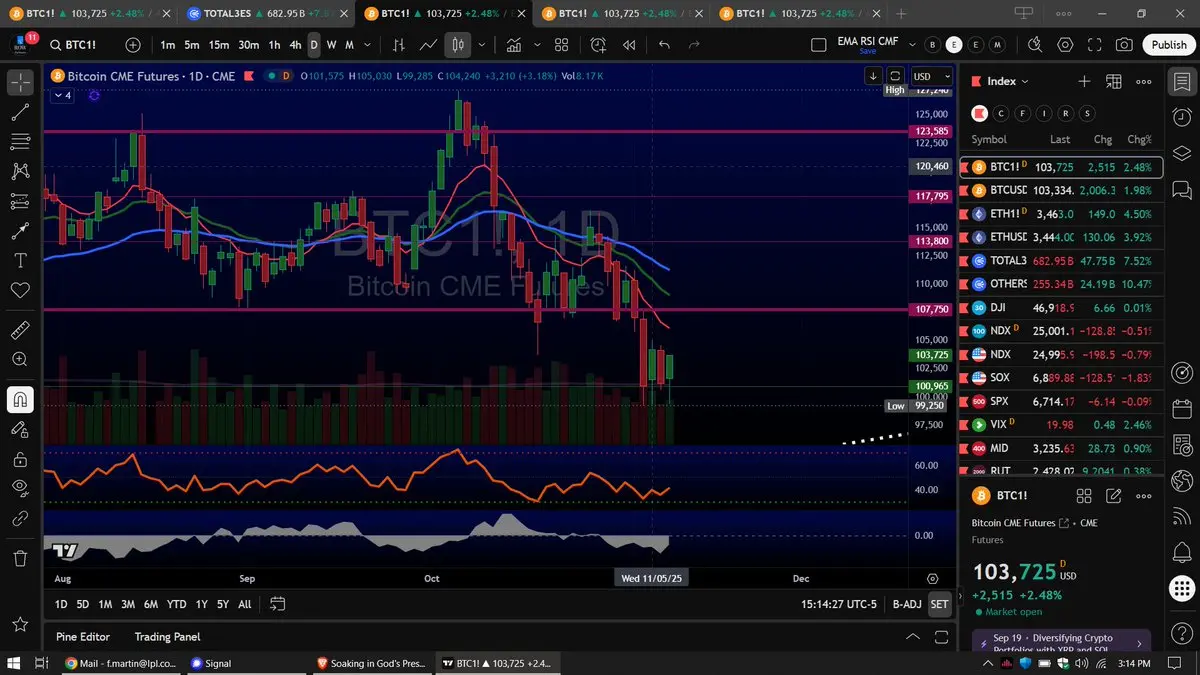Click the camera snapshot icon
1200x675 pixels.
point(1125,45)
